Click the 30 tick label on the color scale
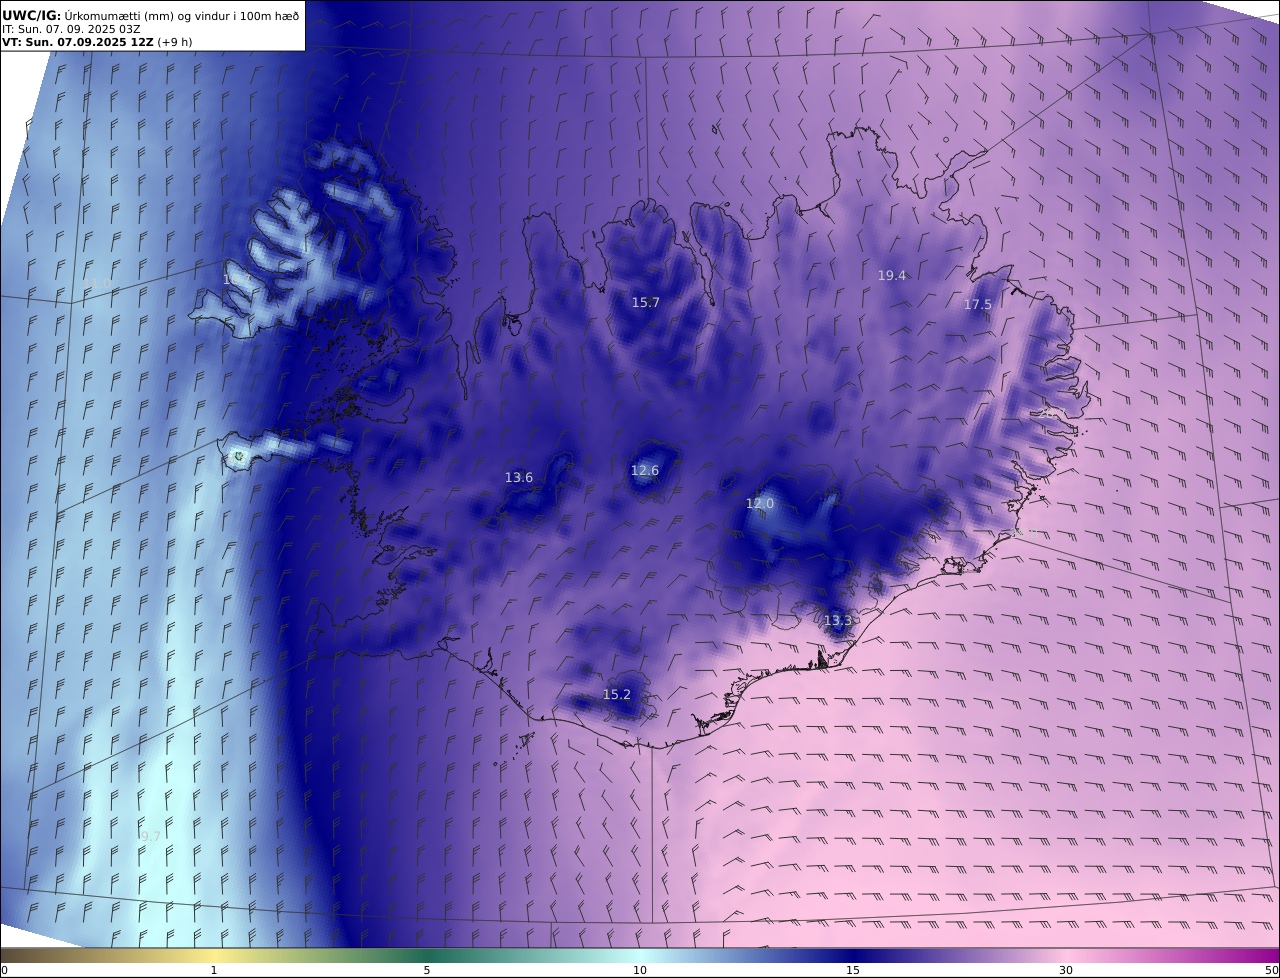1280x978 pixels. tap(1066, 971)
